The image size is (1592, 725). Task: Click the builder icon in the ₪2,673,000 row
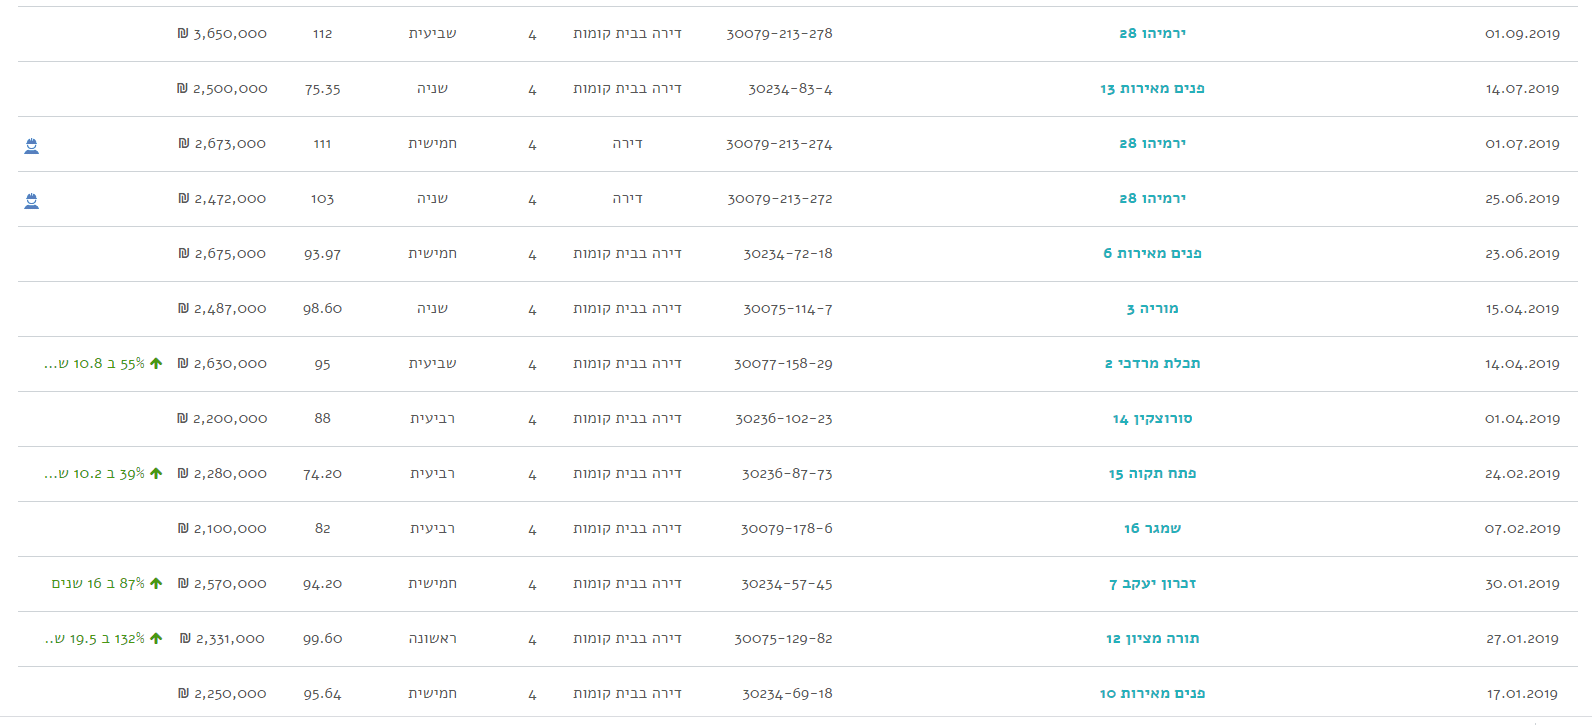[32, 146]
